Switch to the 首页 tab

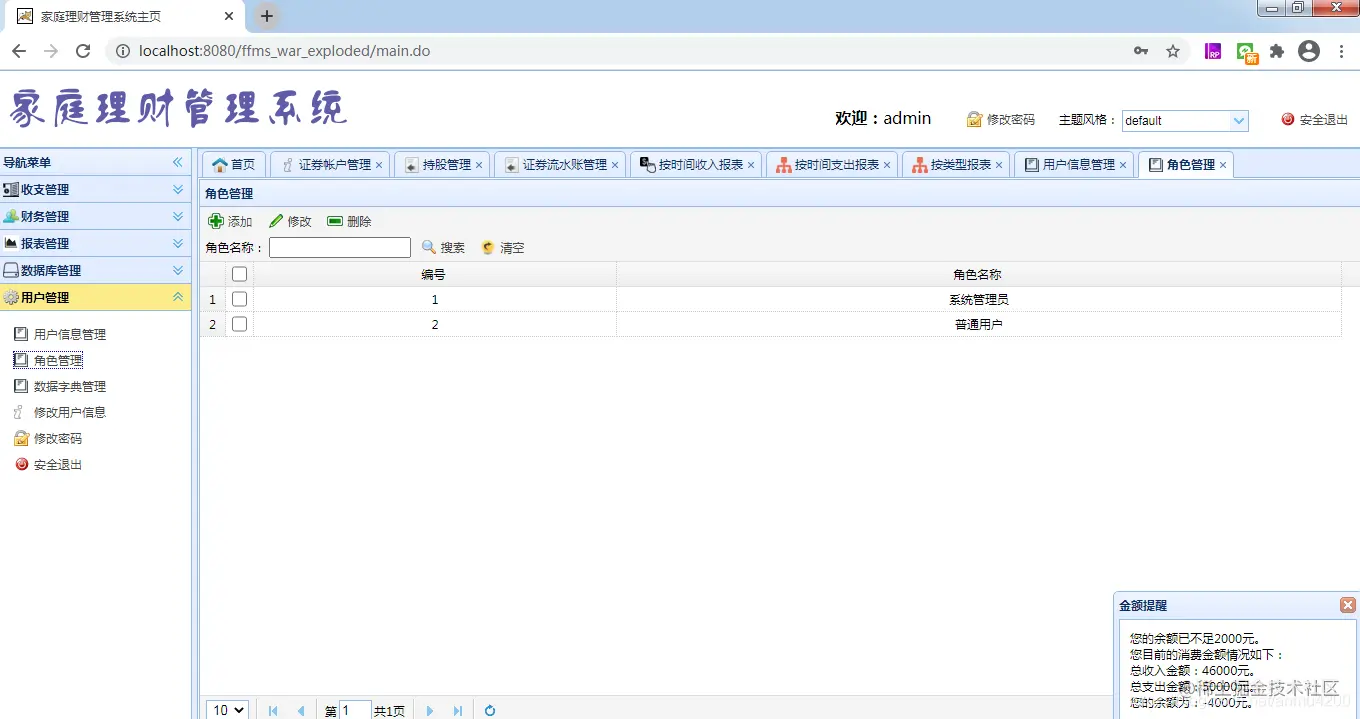pyautogui.click(x=232, y=164)
